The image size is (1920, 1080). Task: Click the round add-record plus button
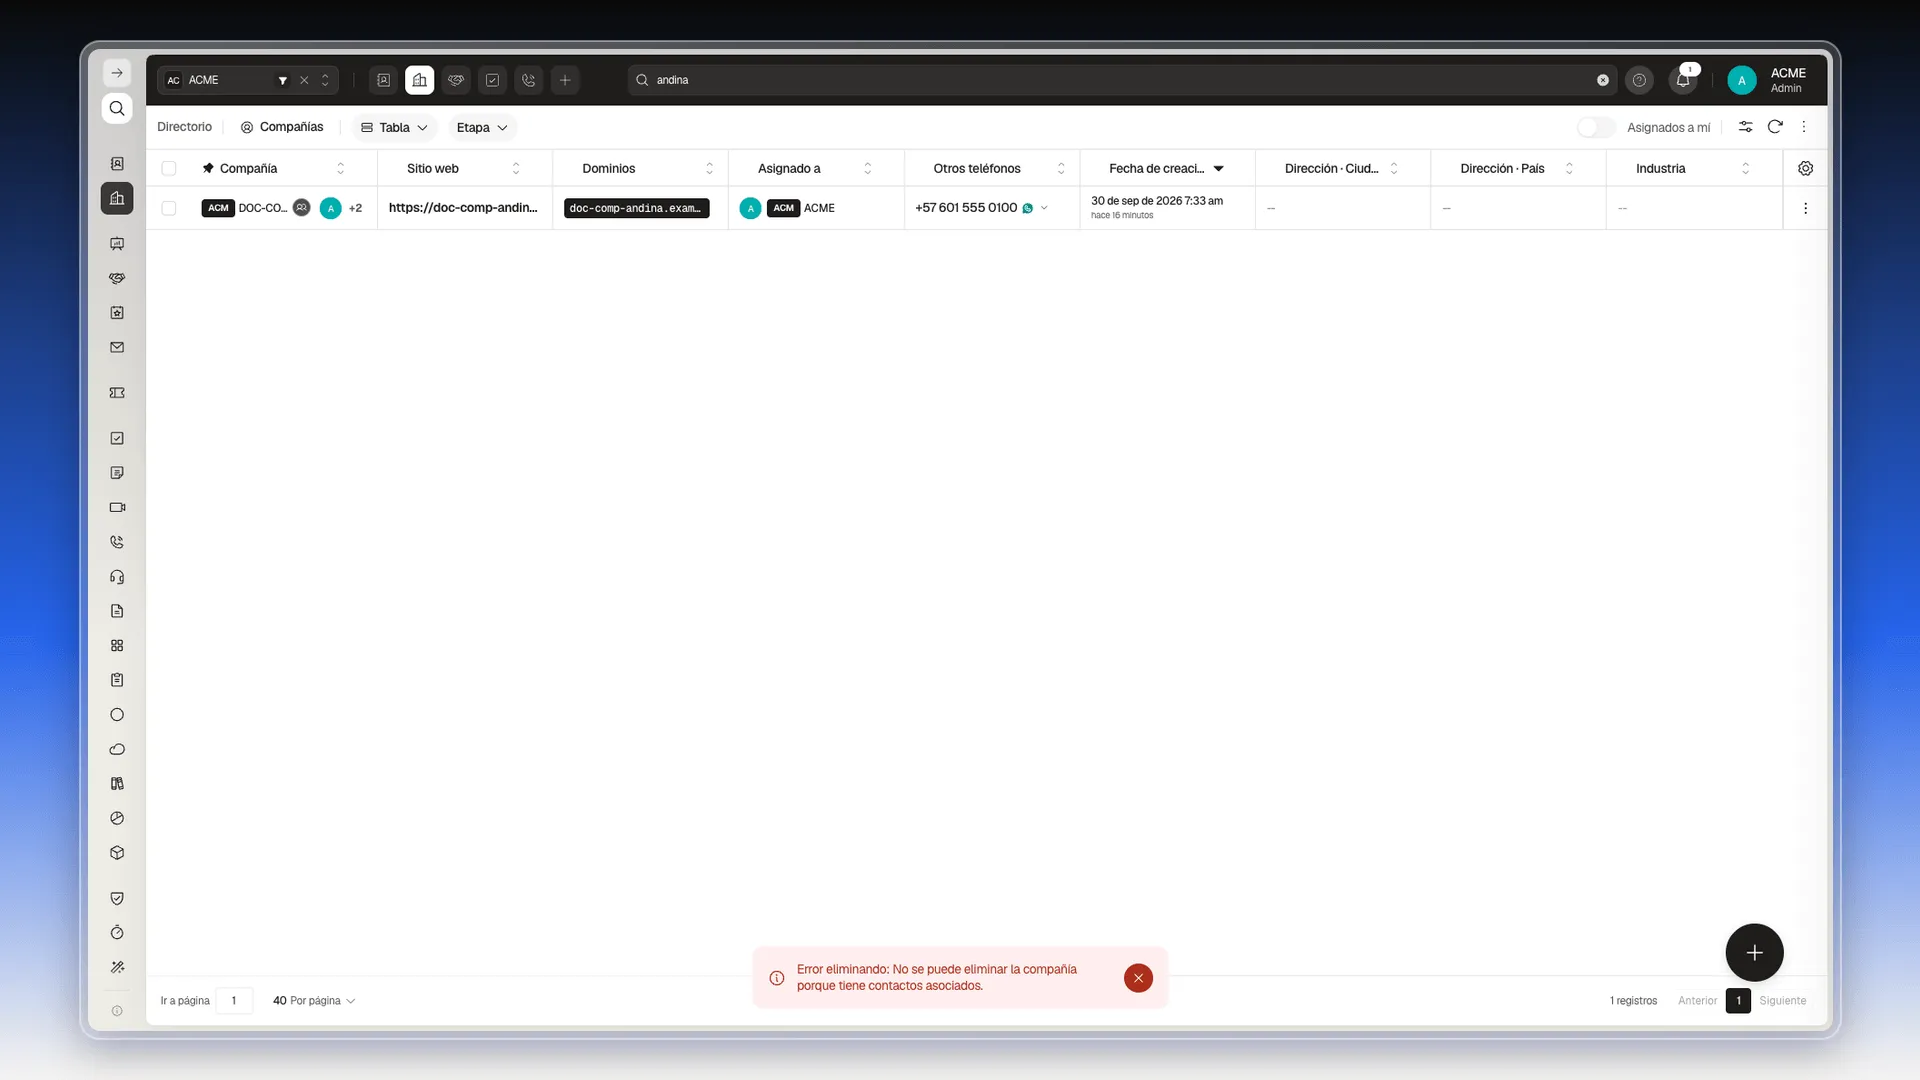point(1754,953)
